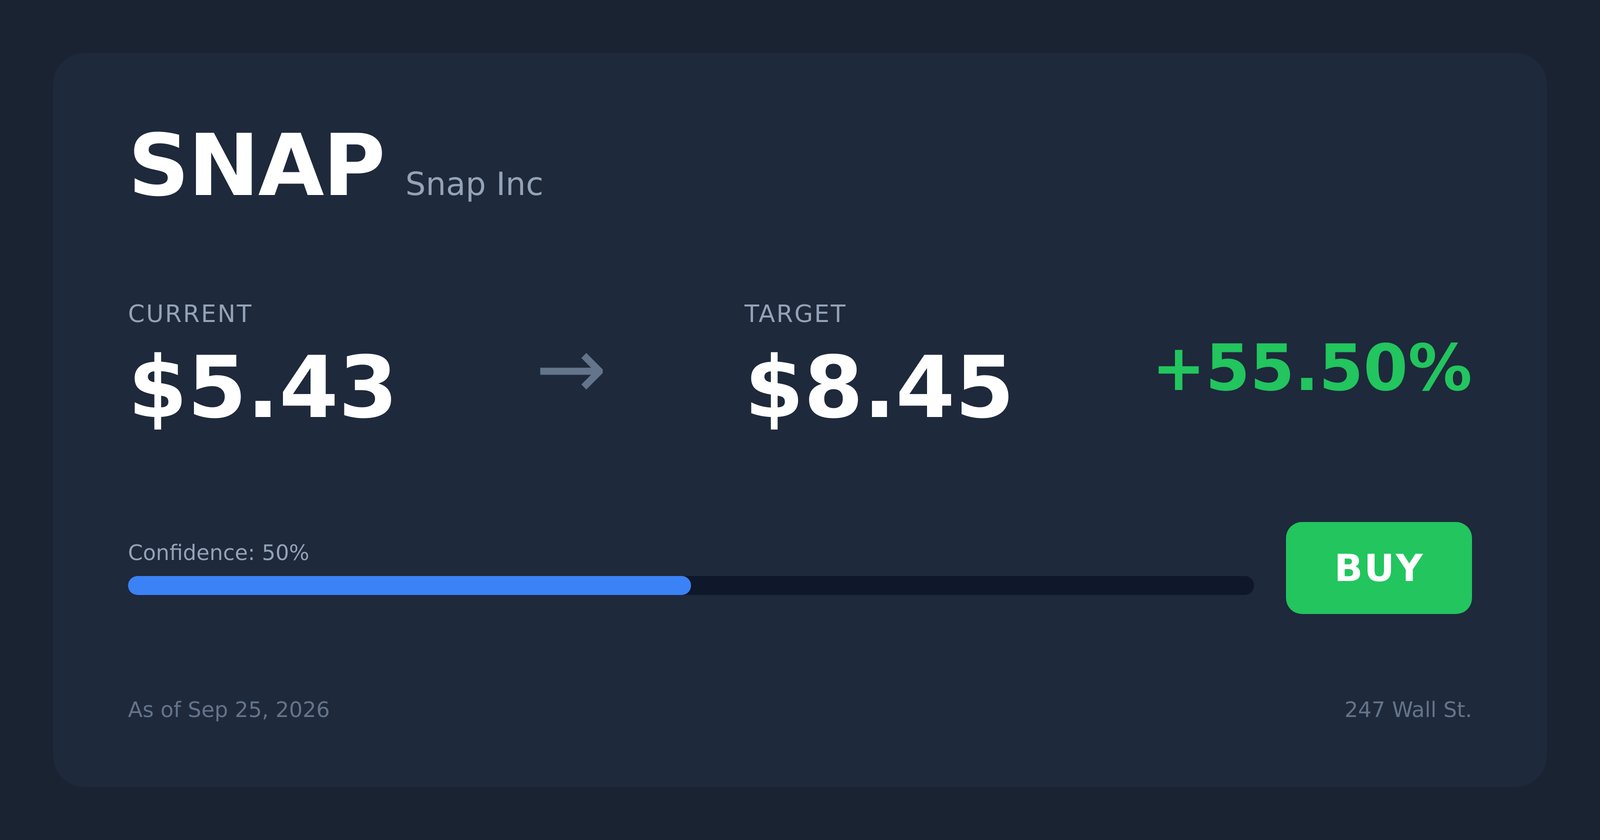Click the SNAP ticker symbol heading
The image size is (1600, 840).
click(256, 166)
